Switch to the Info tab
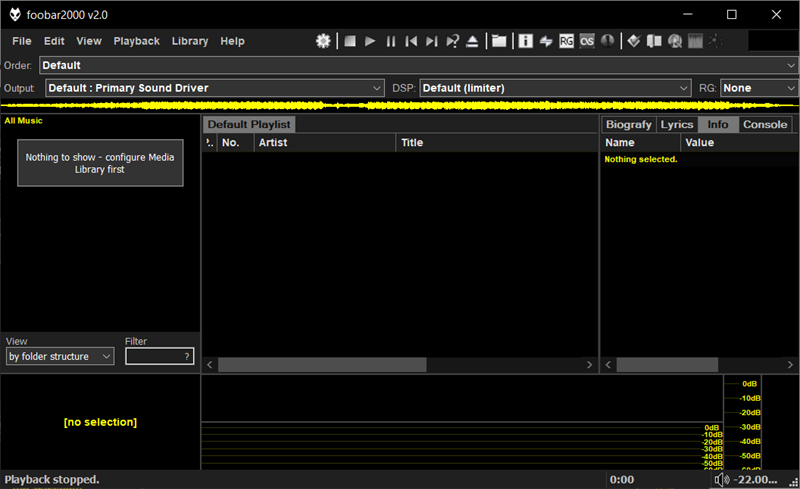Image resolution: width=800 pixels, height=489 pixels. point(717,125)
